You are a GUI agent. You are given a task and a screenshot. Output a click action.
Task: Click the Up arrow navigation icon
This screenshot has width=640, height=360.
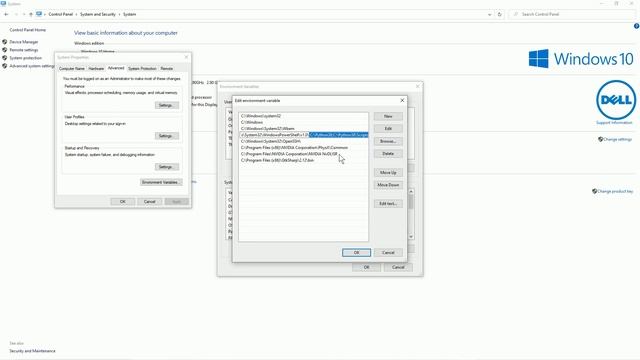coord(31,14)
